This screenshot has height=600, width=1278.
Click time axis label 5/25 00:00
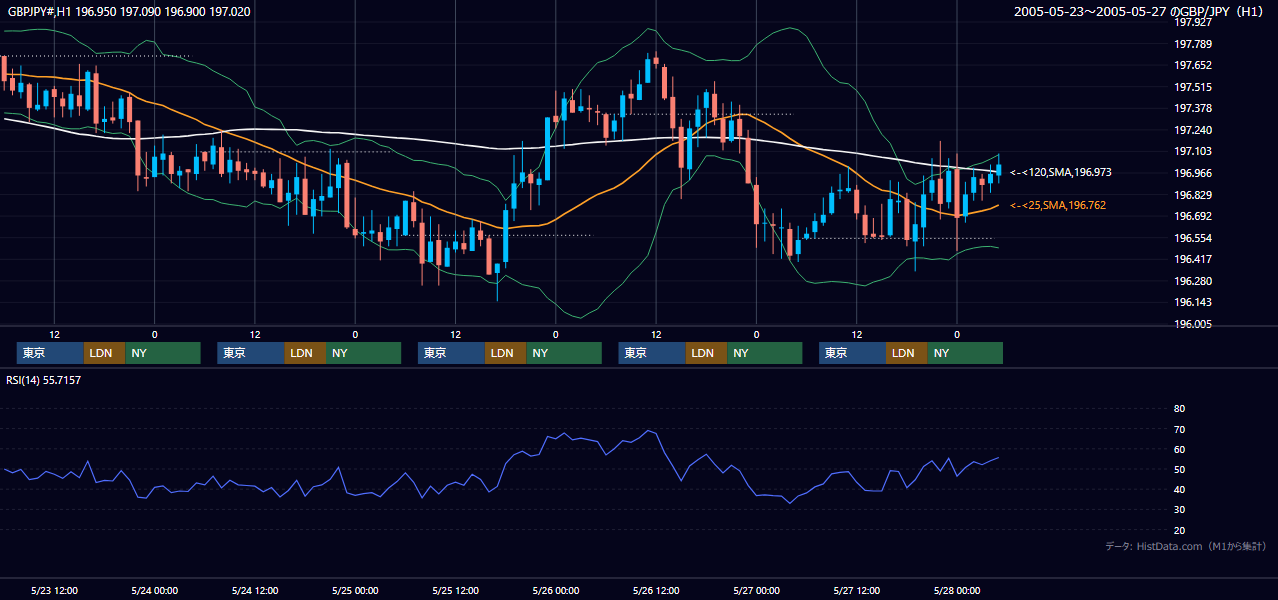[x=355, y=590]
